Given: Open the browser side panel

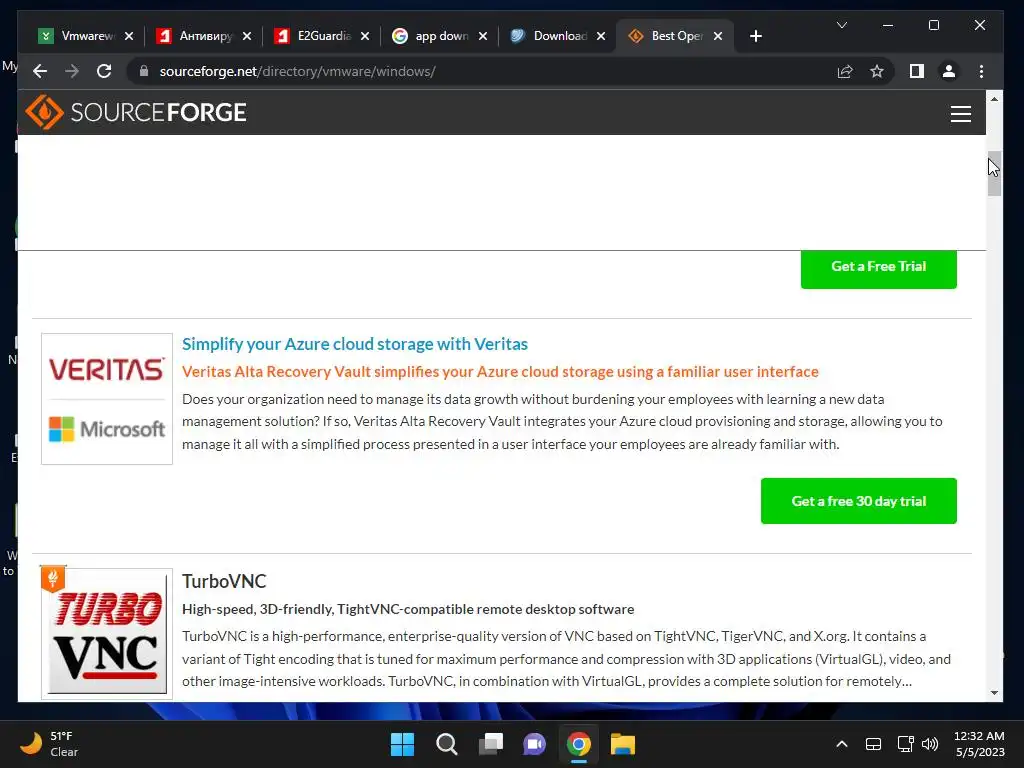Looking at the screenshot, I should [917, 71].
